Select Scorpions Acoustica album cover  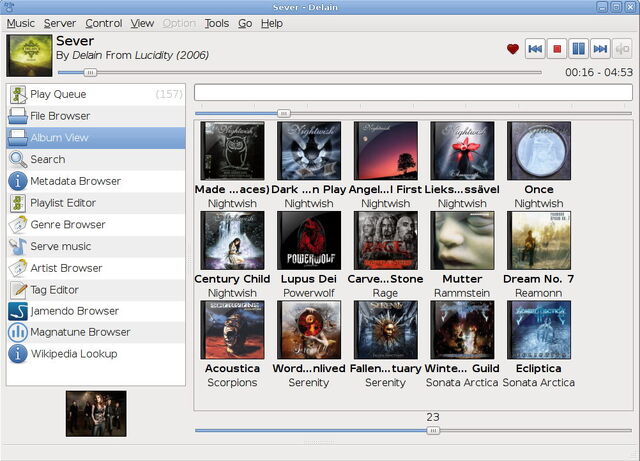232,330
